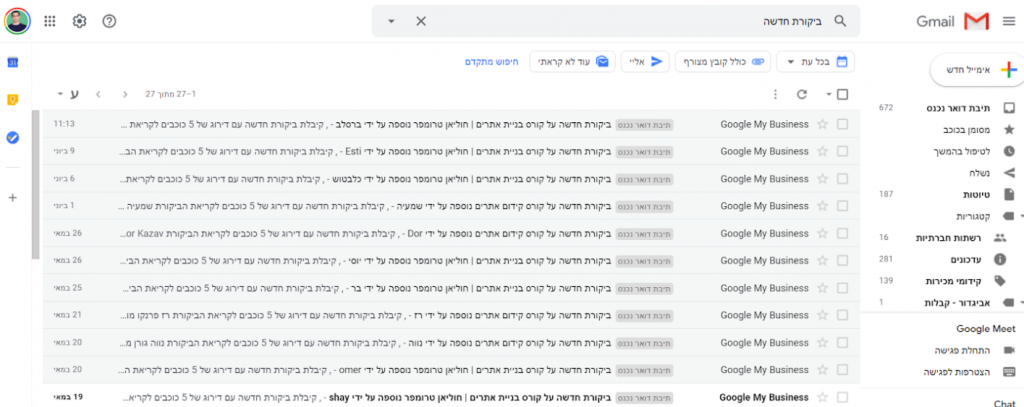Select checkbox of the 1 ביוני email
This screenshot has height=407, width=1024.
pyautogui.click(x=842, y=206)
